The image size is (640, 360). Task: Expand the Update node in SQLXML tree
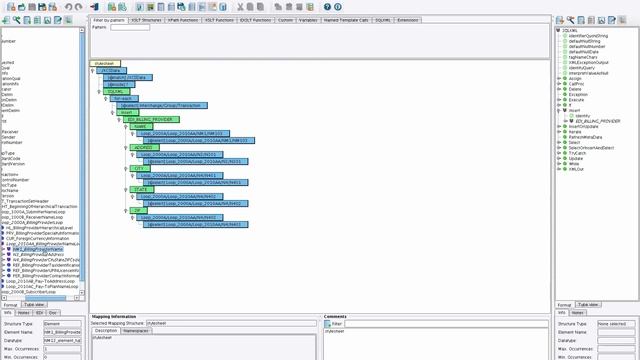coord(559,158)
